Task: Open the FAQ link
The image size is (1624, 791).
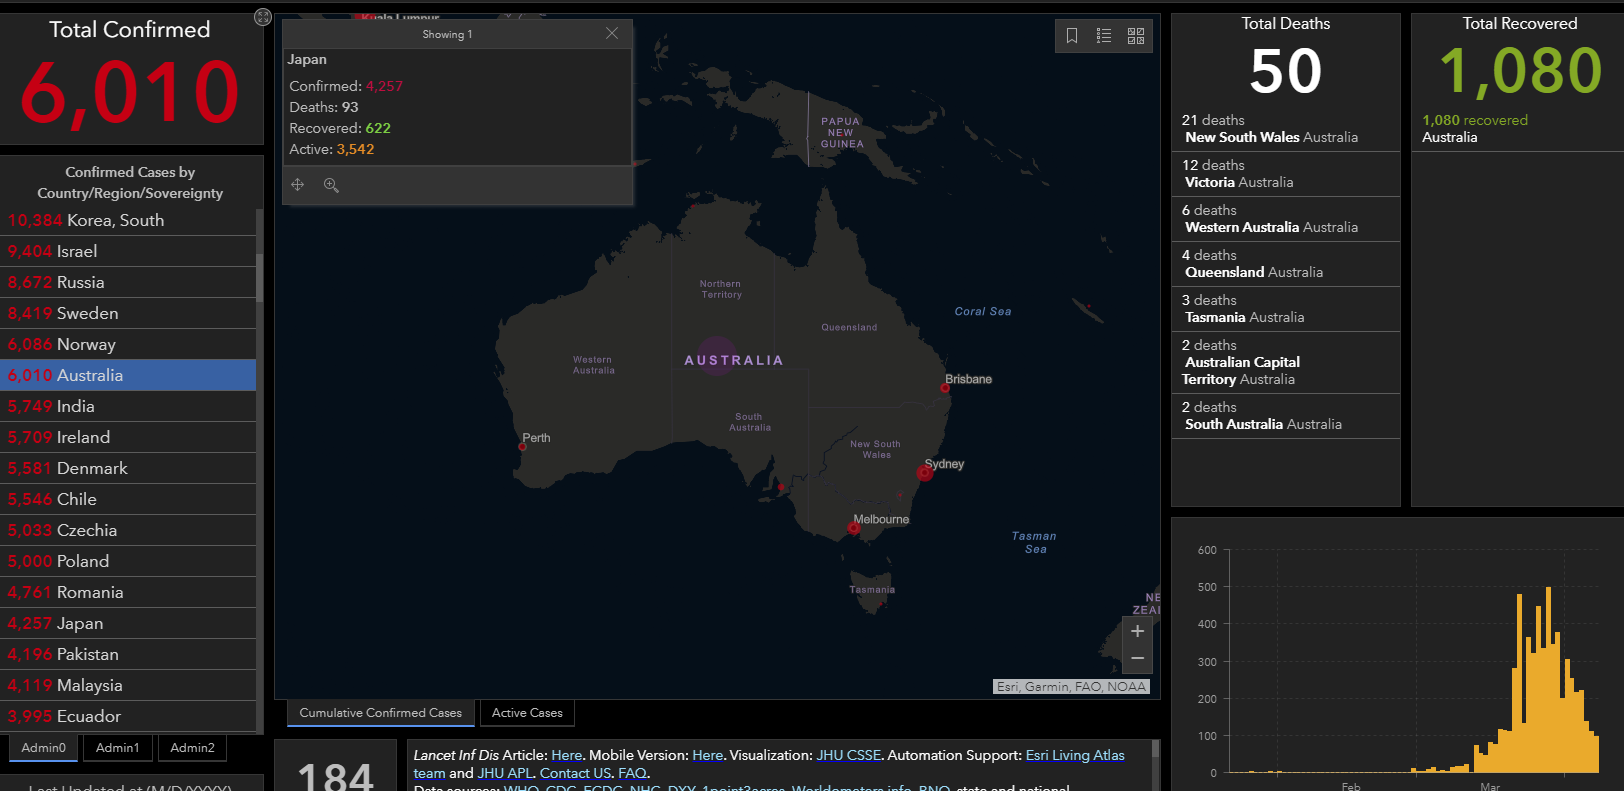Action: (x=632, y=773)
